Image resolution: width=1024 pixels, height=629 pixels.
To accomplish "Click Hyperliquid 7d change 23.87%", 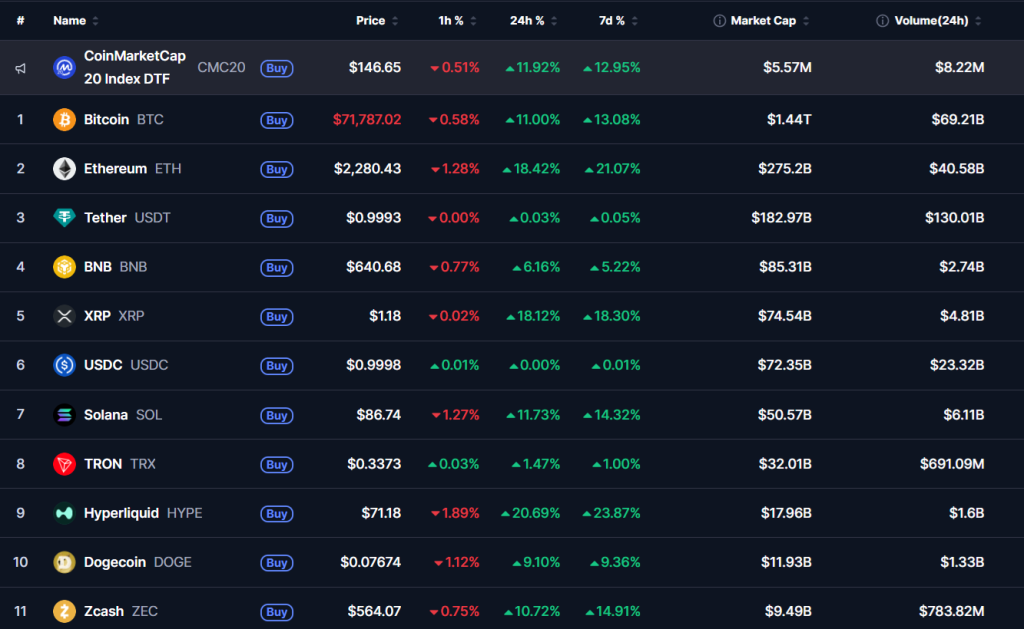I will click(x=611, y=513).
